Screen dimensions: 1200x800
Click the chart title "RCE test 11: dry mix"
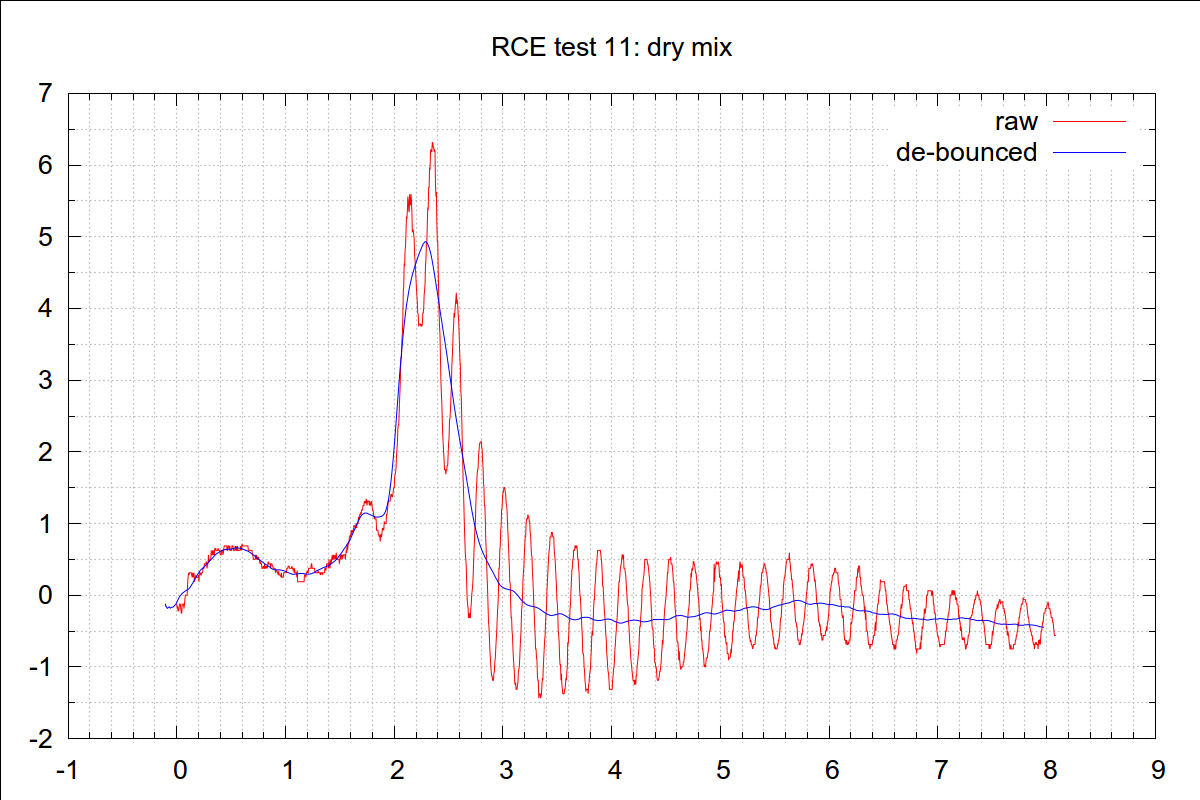click(611, 47)
